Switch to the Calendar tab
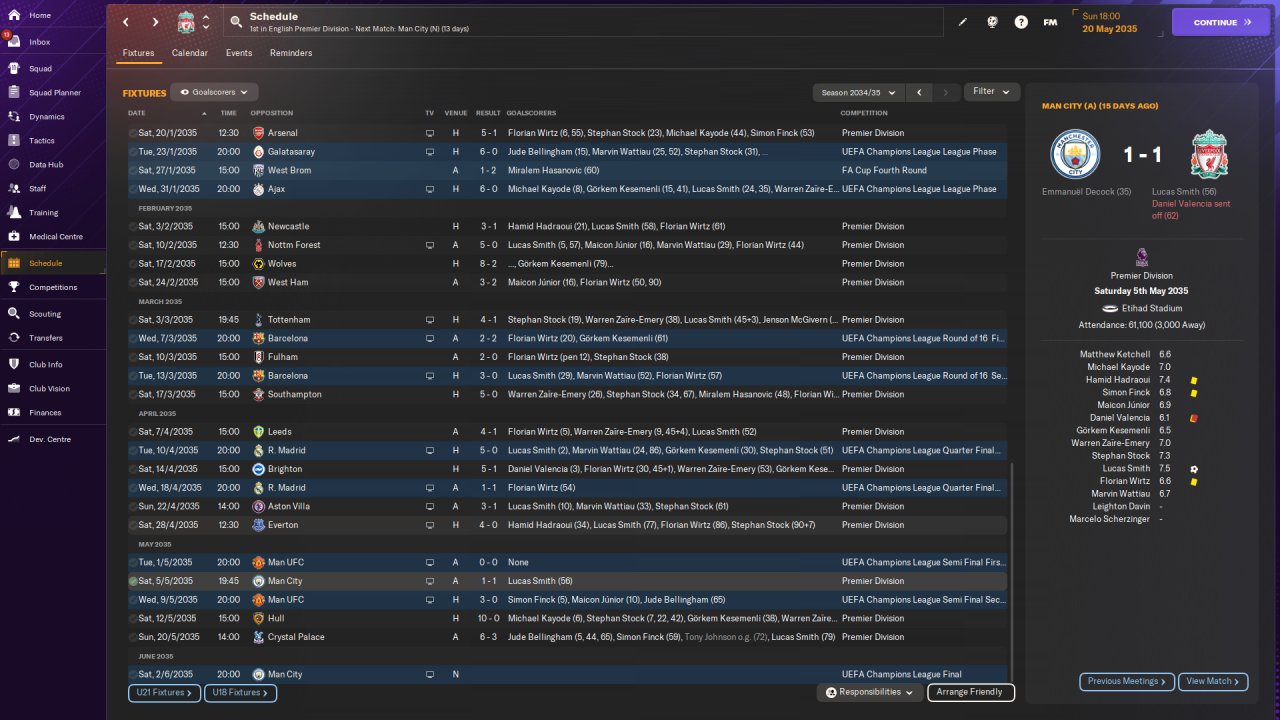 click(189, 53)
